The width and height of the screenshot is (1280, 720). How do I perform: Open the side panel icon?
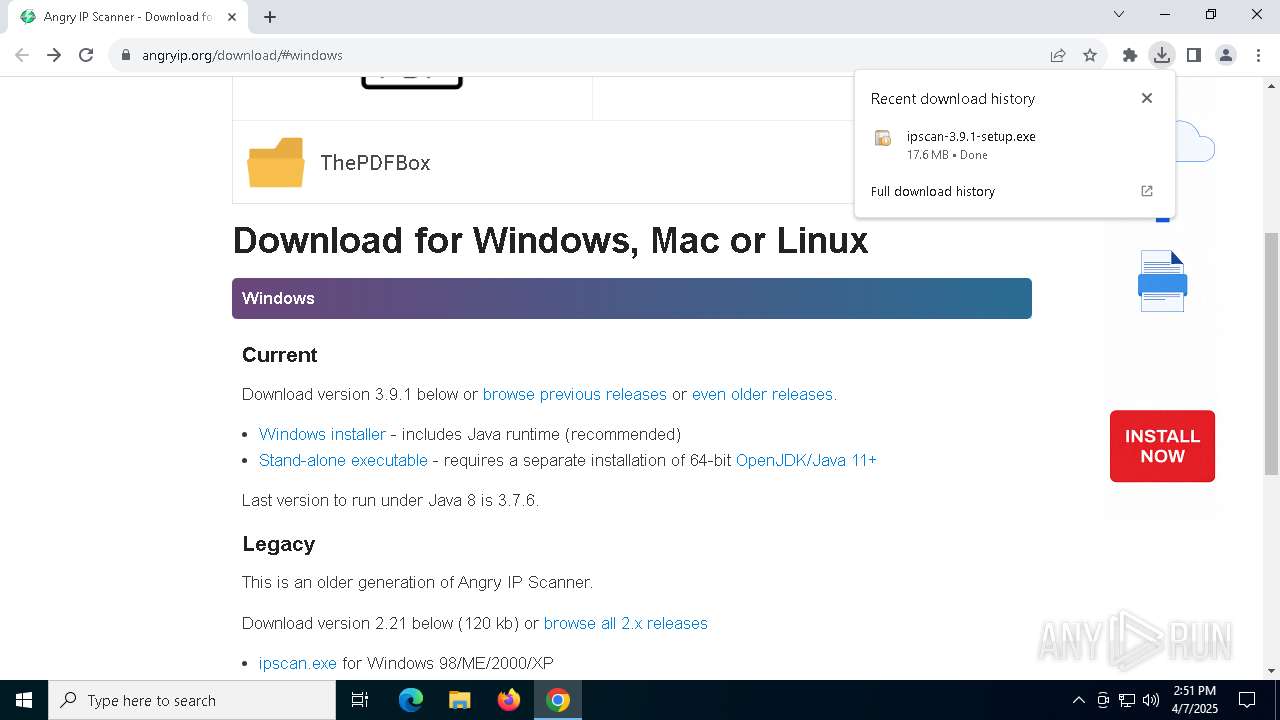click(1193, 55)
